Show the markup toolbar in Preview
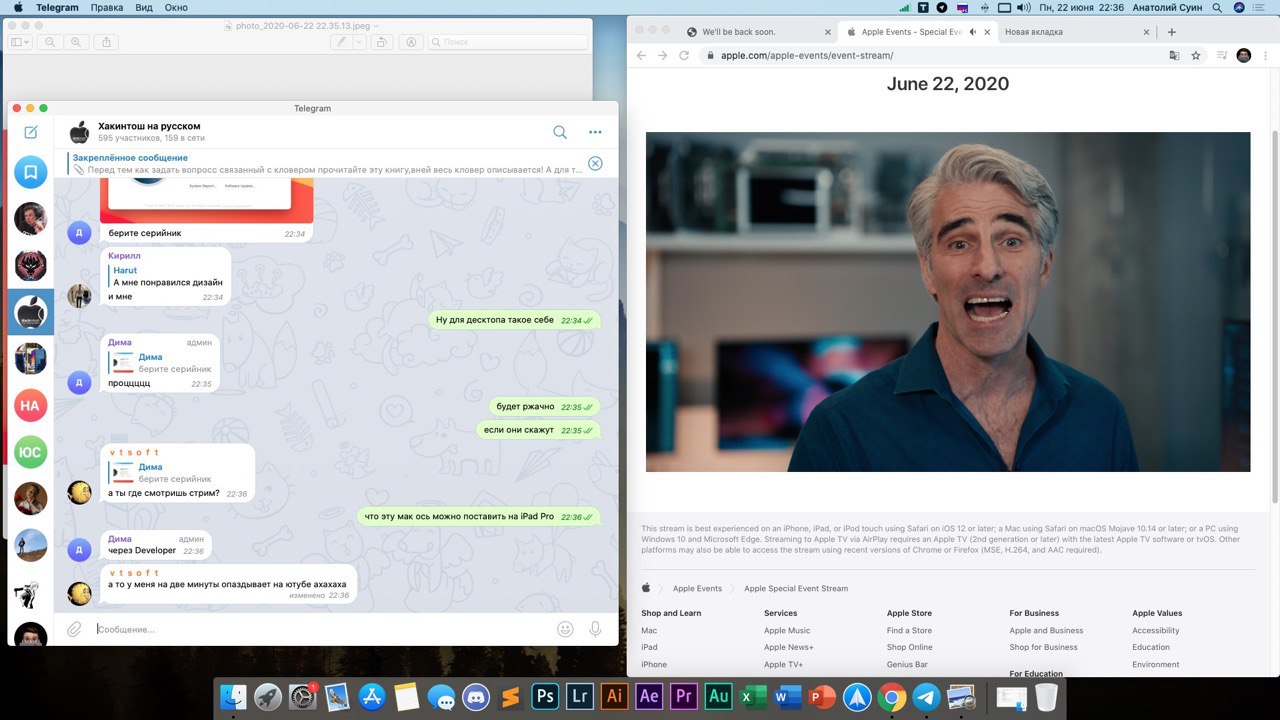The height and width of the screenshot is (720, 1280). click(x=411, y=42)
